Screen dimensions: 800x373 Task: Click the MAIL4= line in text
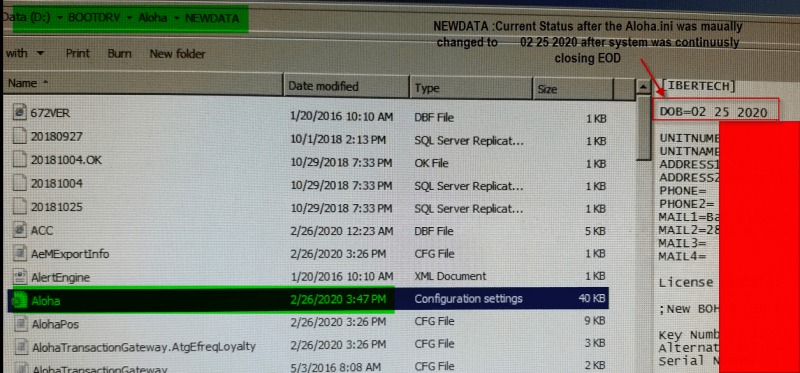(x=683, y=256)
